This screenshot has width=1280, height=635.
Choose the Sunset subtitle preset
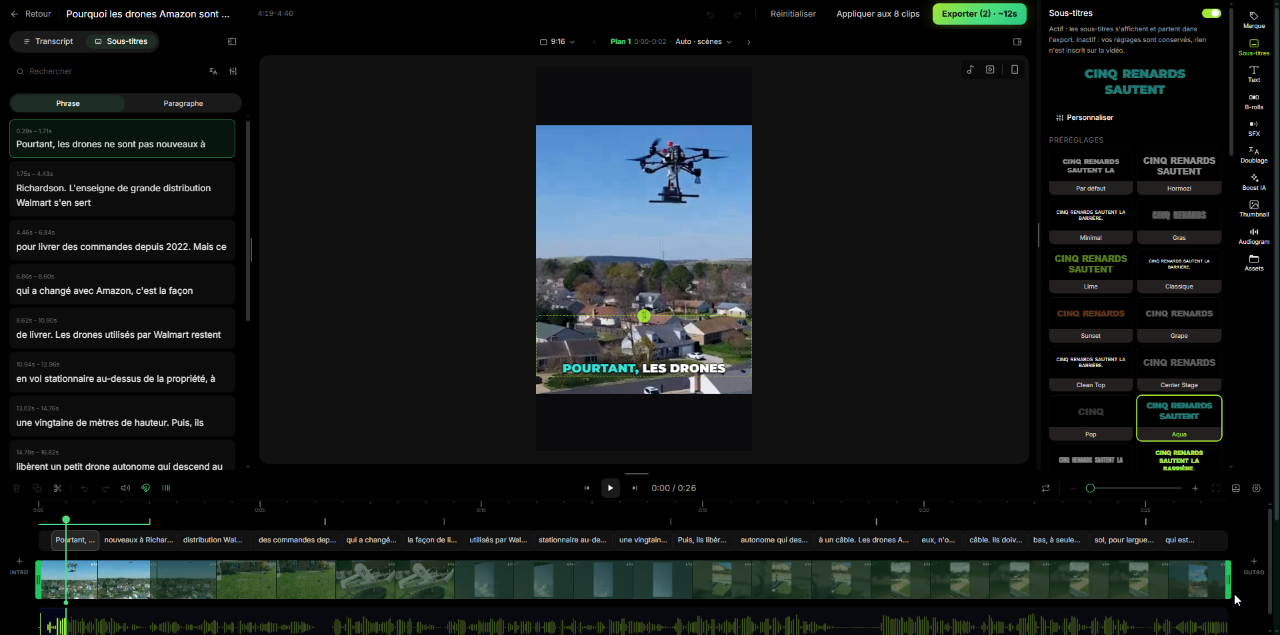click(1091, 320)
